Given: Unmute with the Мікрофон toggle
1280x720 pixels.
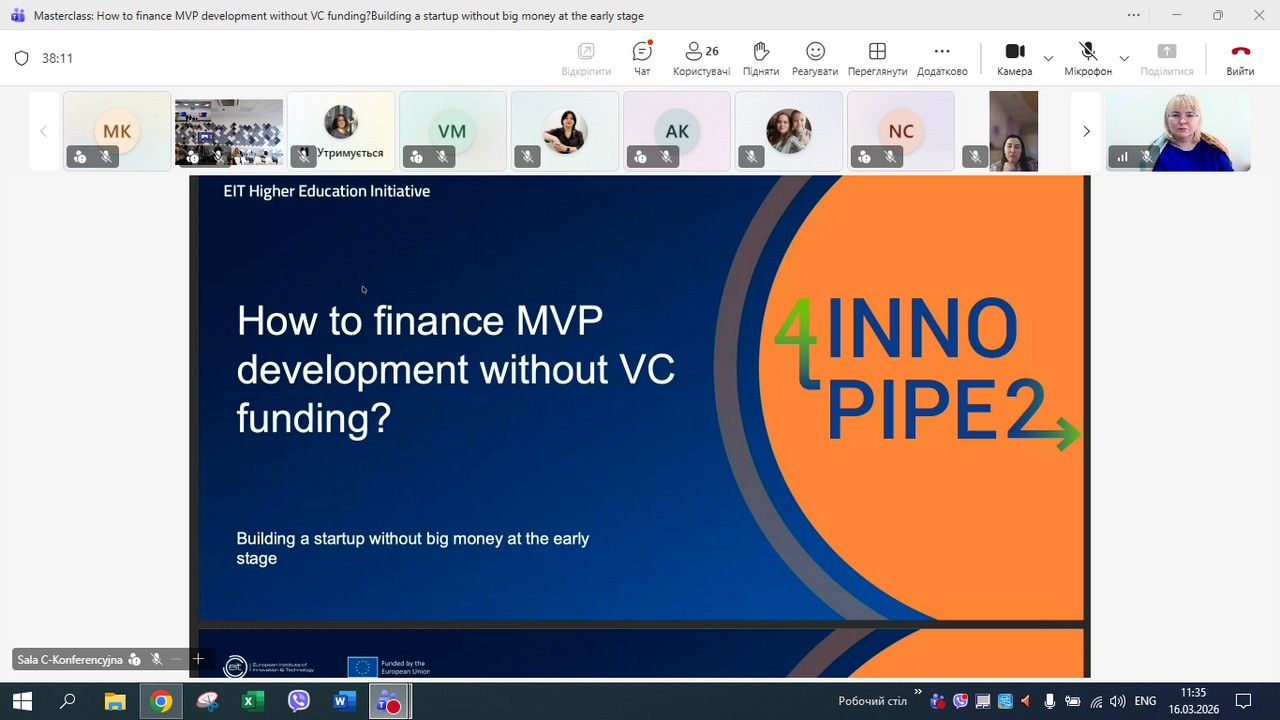Looking at the screenshot, I should pyautogui.click(x=1088, y=58).
